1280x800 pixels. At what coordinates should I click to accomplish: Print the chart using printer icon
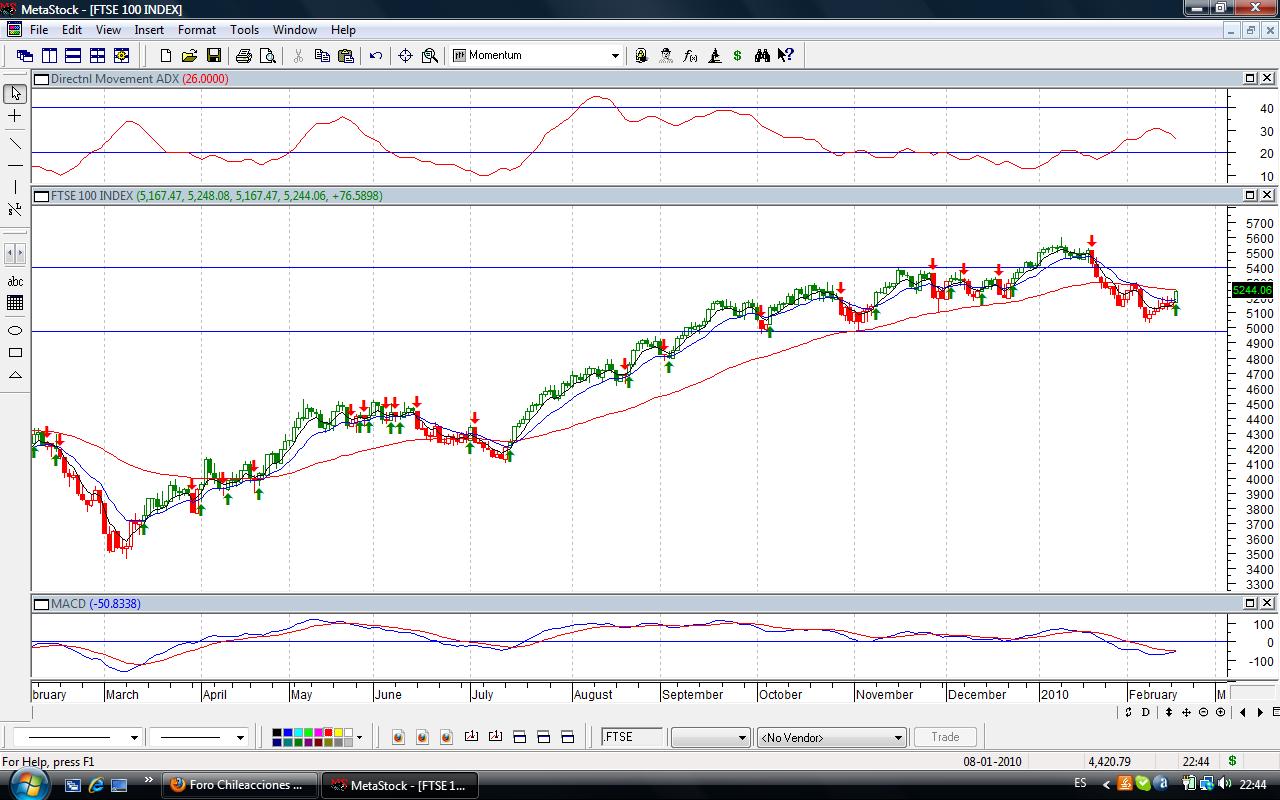[244, 56]
